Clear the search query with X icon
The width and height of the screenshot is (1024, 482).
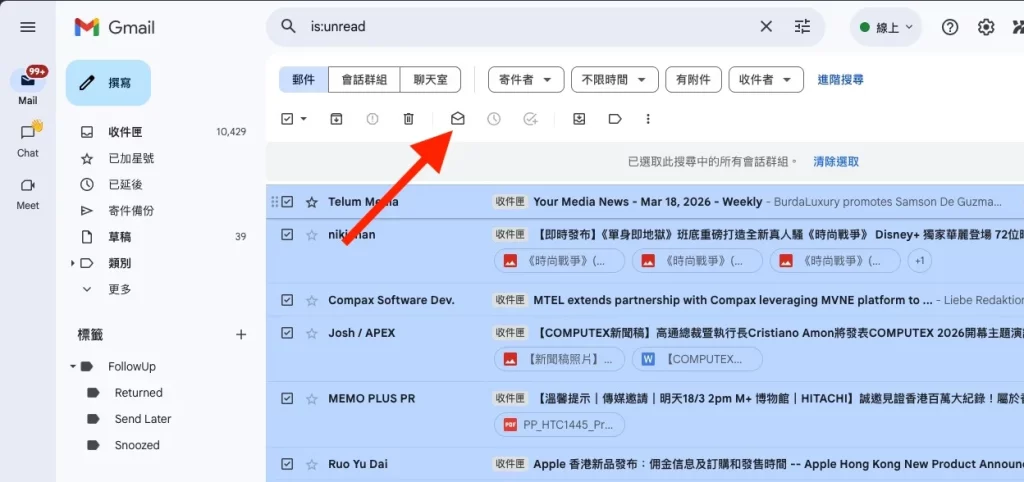tap(766, 27)
